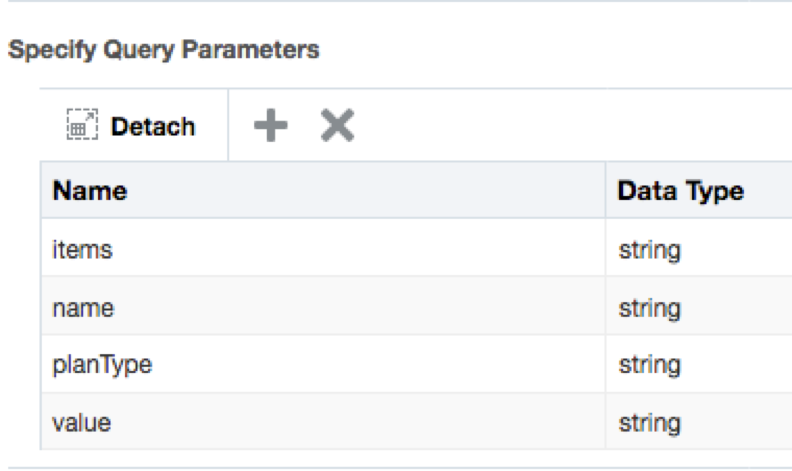Click the Specify Query Parameters heading
The height and width of the screenshot is (471, 792).
(163, 49)
